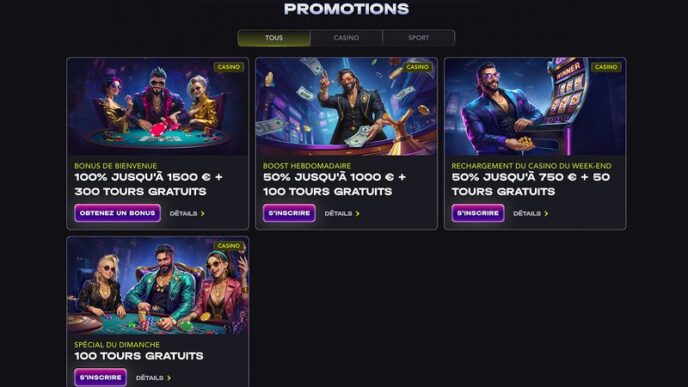688x387 pixels.
Task: Select the TOUS filter tab
Action: click(274, 38)
